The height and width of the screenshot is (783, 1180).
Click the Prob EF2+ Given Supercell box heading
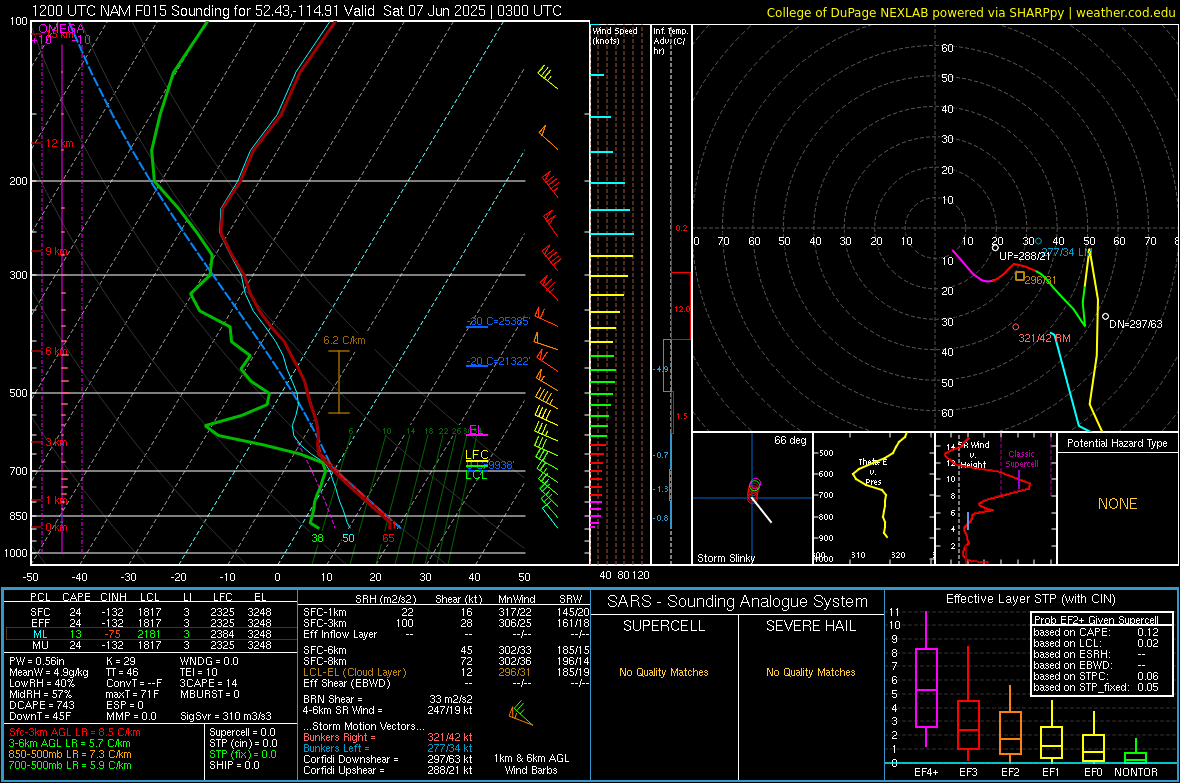[x=1096, y=620]
